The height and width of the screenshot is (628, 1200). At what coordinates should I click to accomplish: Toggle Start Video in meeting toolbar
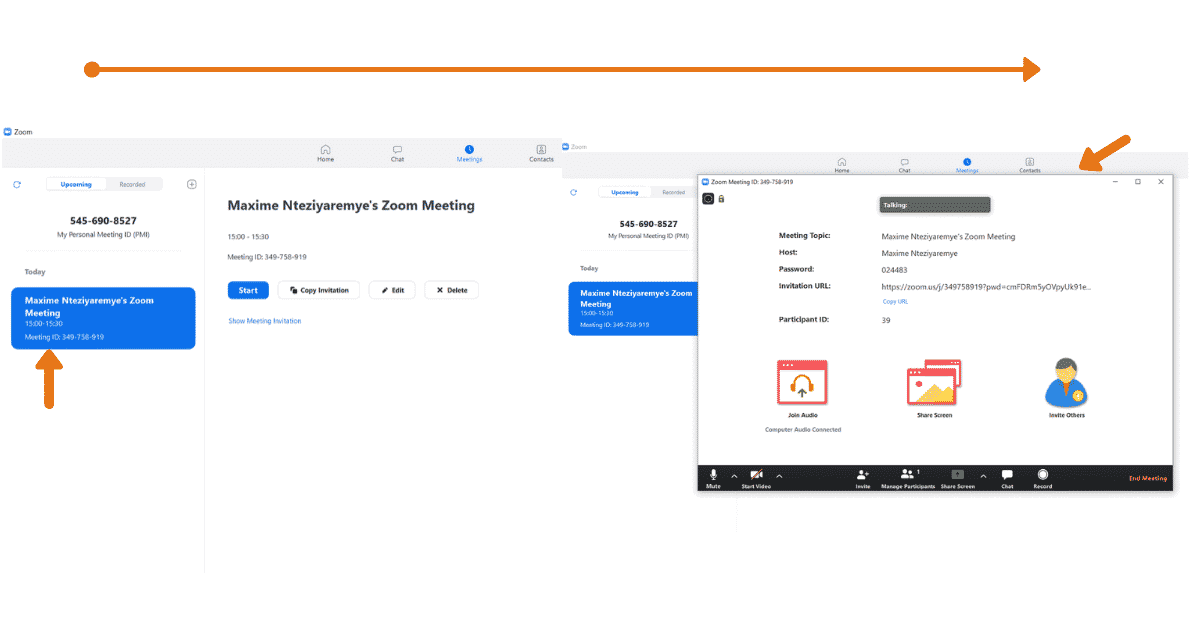tap(756, 478)
